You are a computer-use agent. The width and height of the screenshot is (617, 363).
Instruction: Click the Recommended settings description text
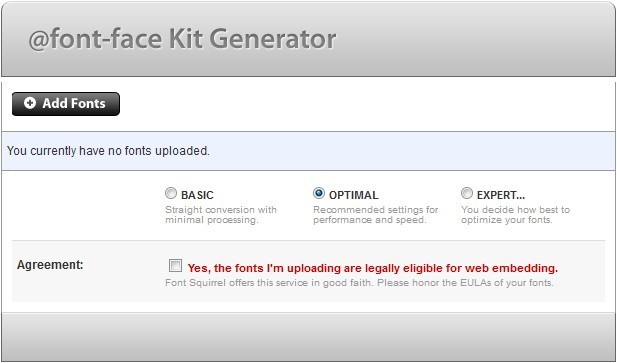point(376,215)
